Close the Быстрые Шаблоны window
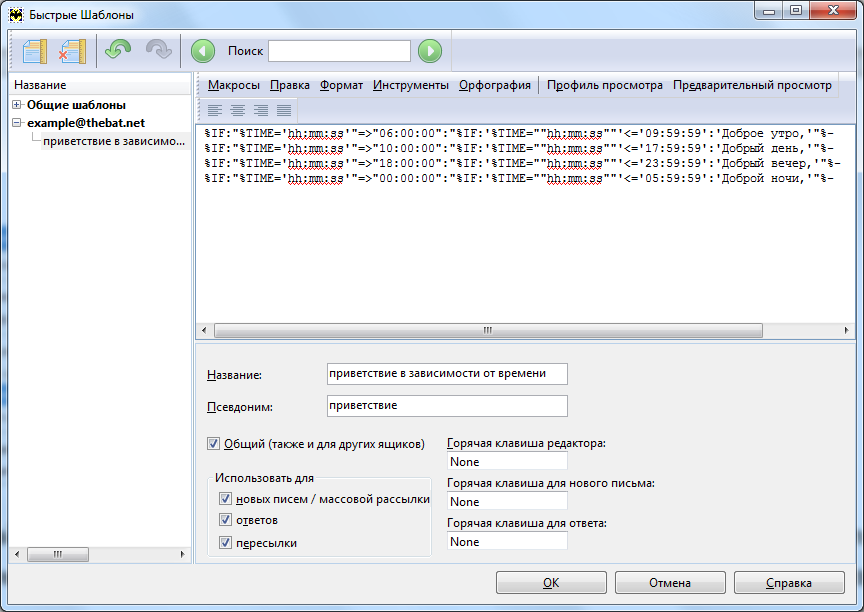The width and height of the screenshot is (864, 612). tap(834, 10)
